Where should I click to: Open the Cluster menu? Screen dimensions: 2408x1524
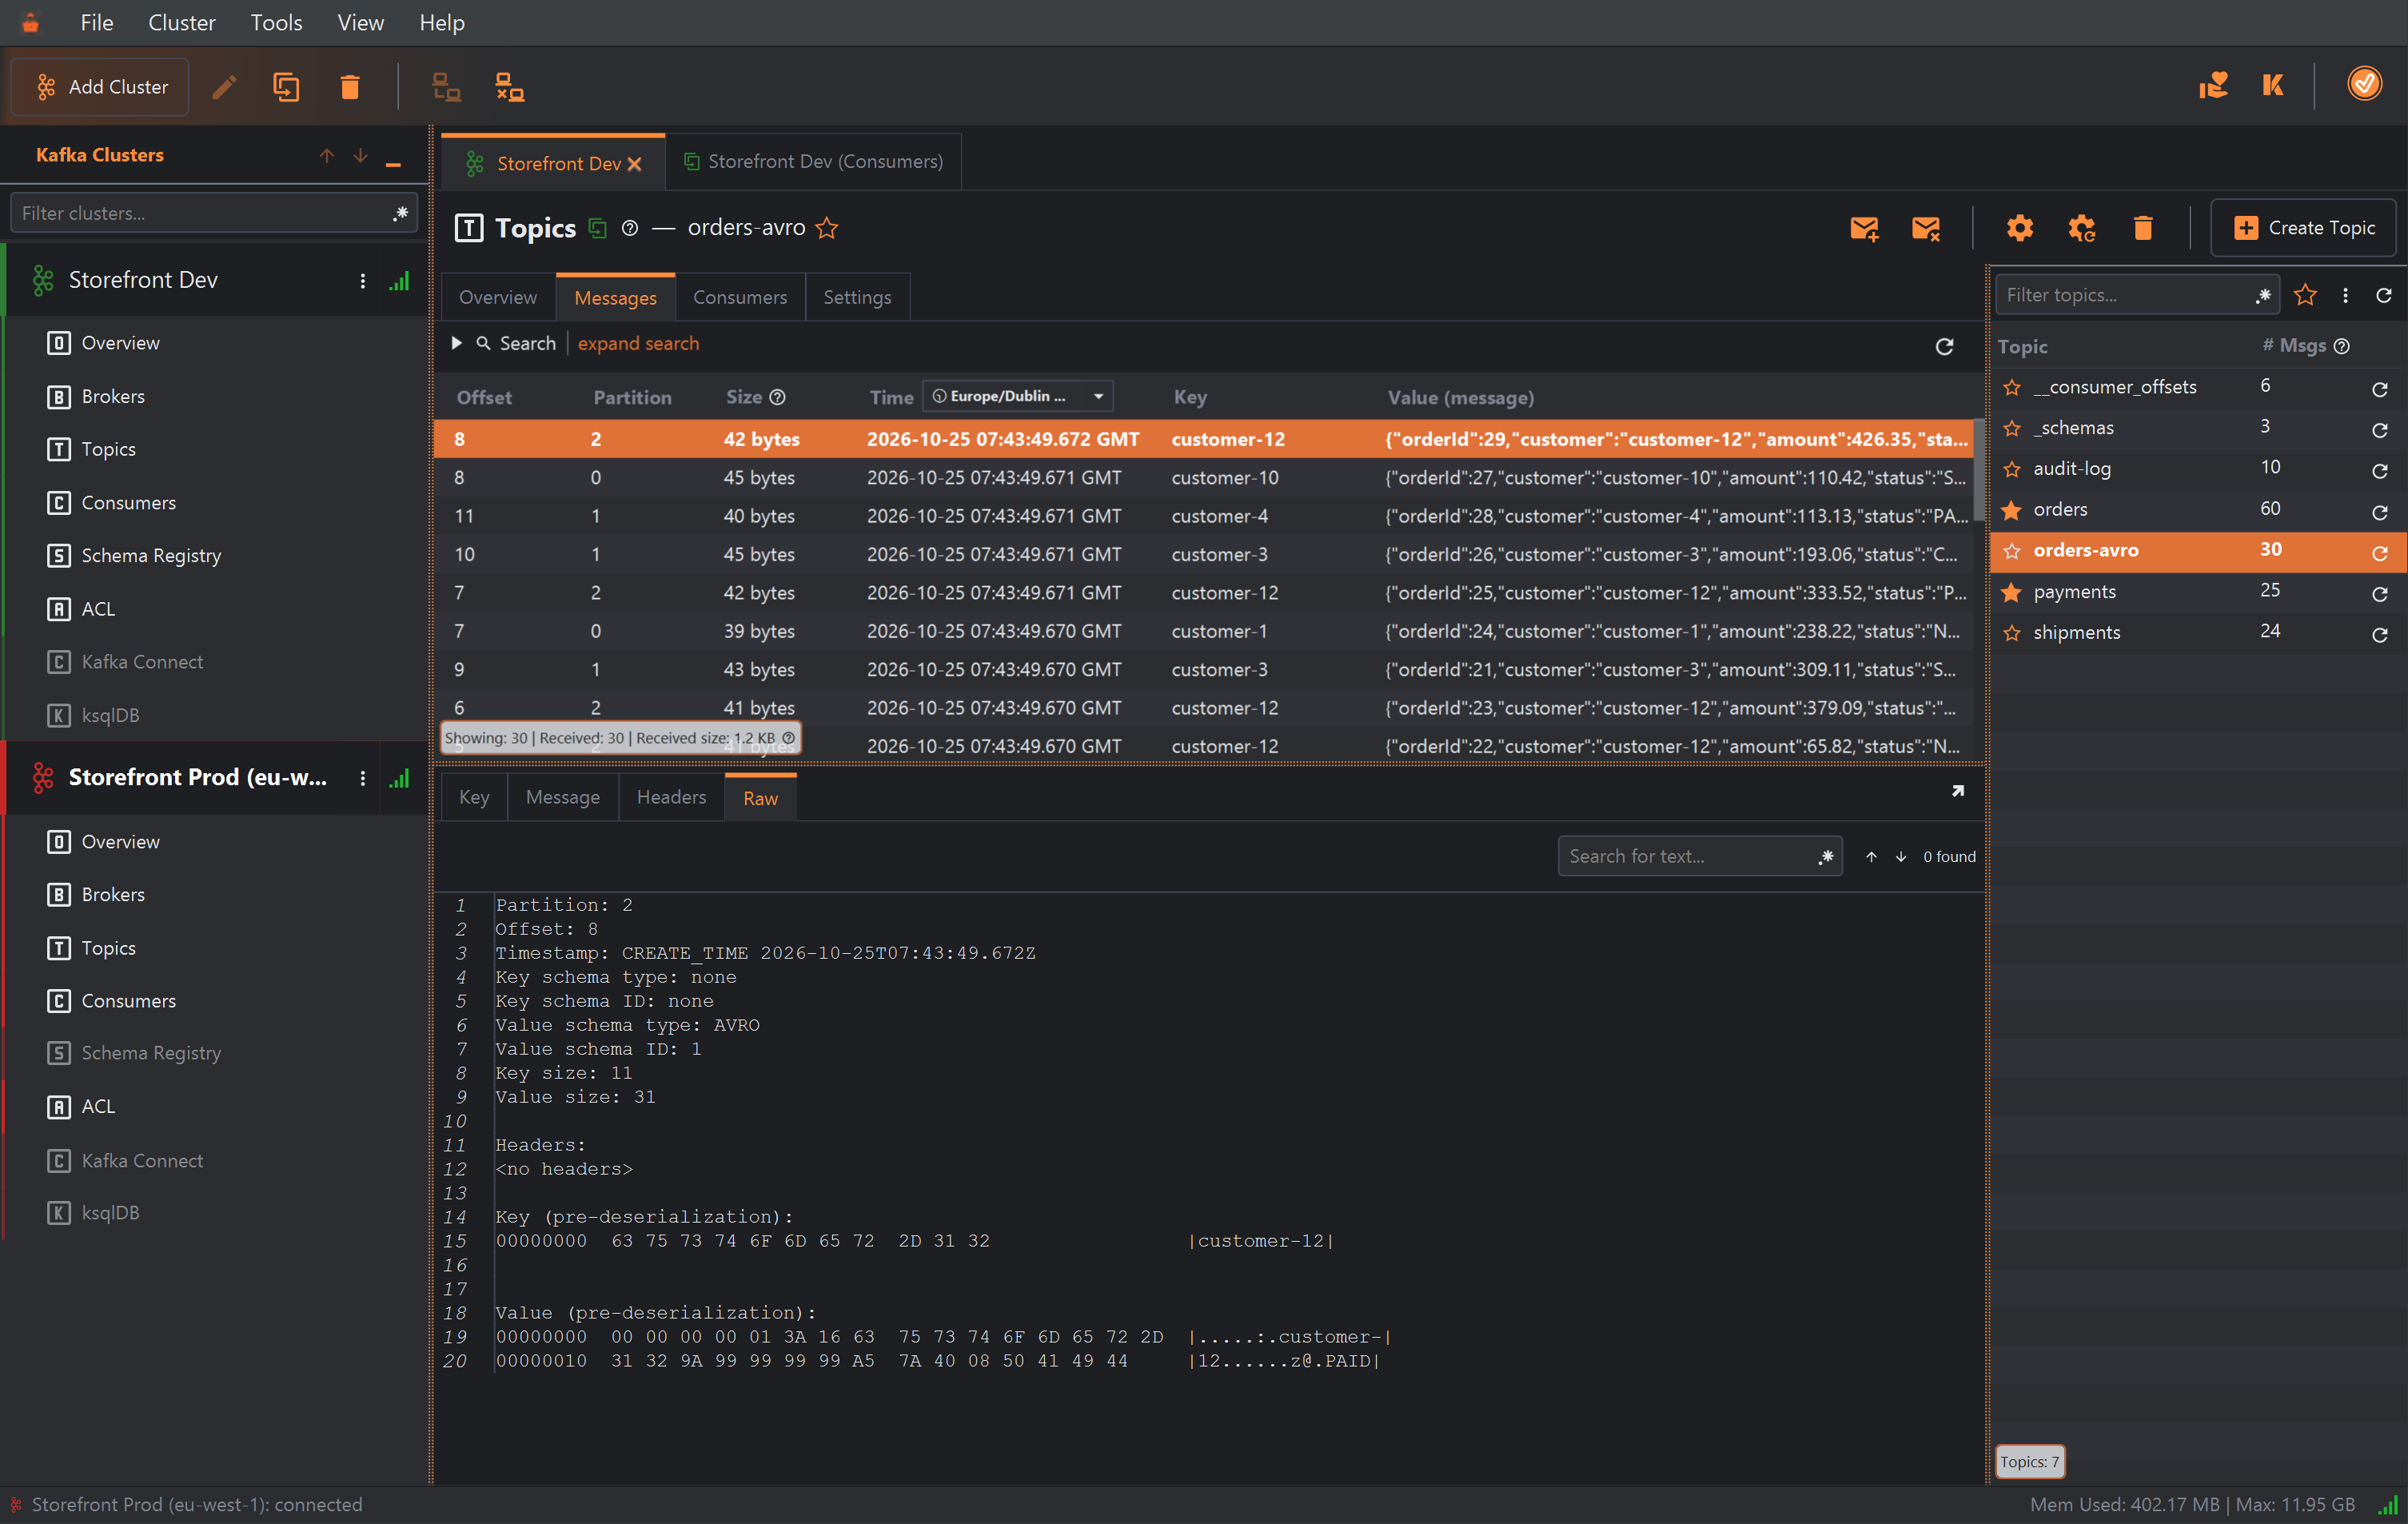[181, 22]
